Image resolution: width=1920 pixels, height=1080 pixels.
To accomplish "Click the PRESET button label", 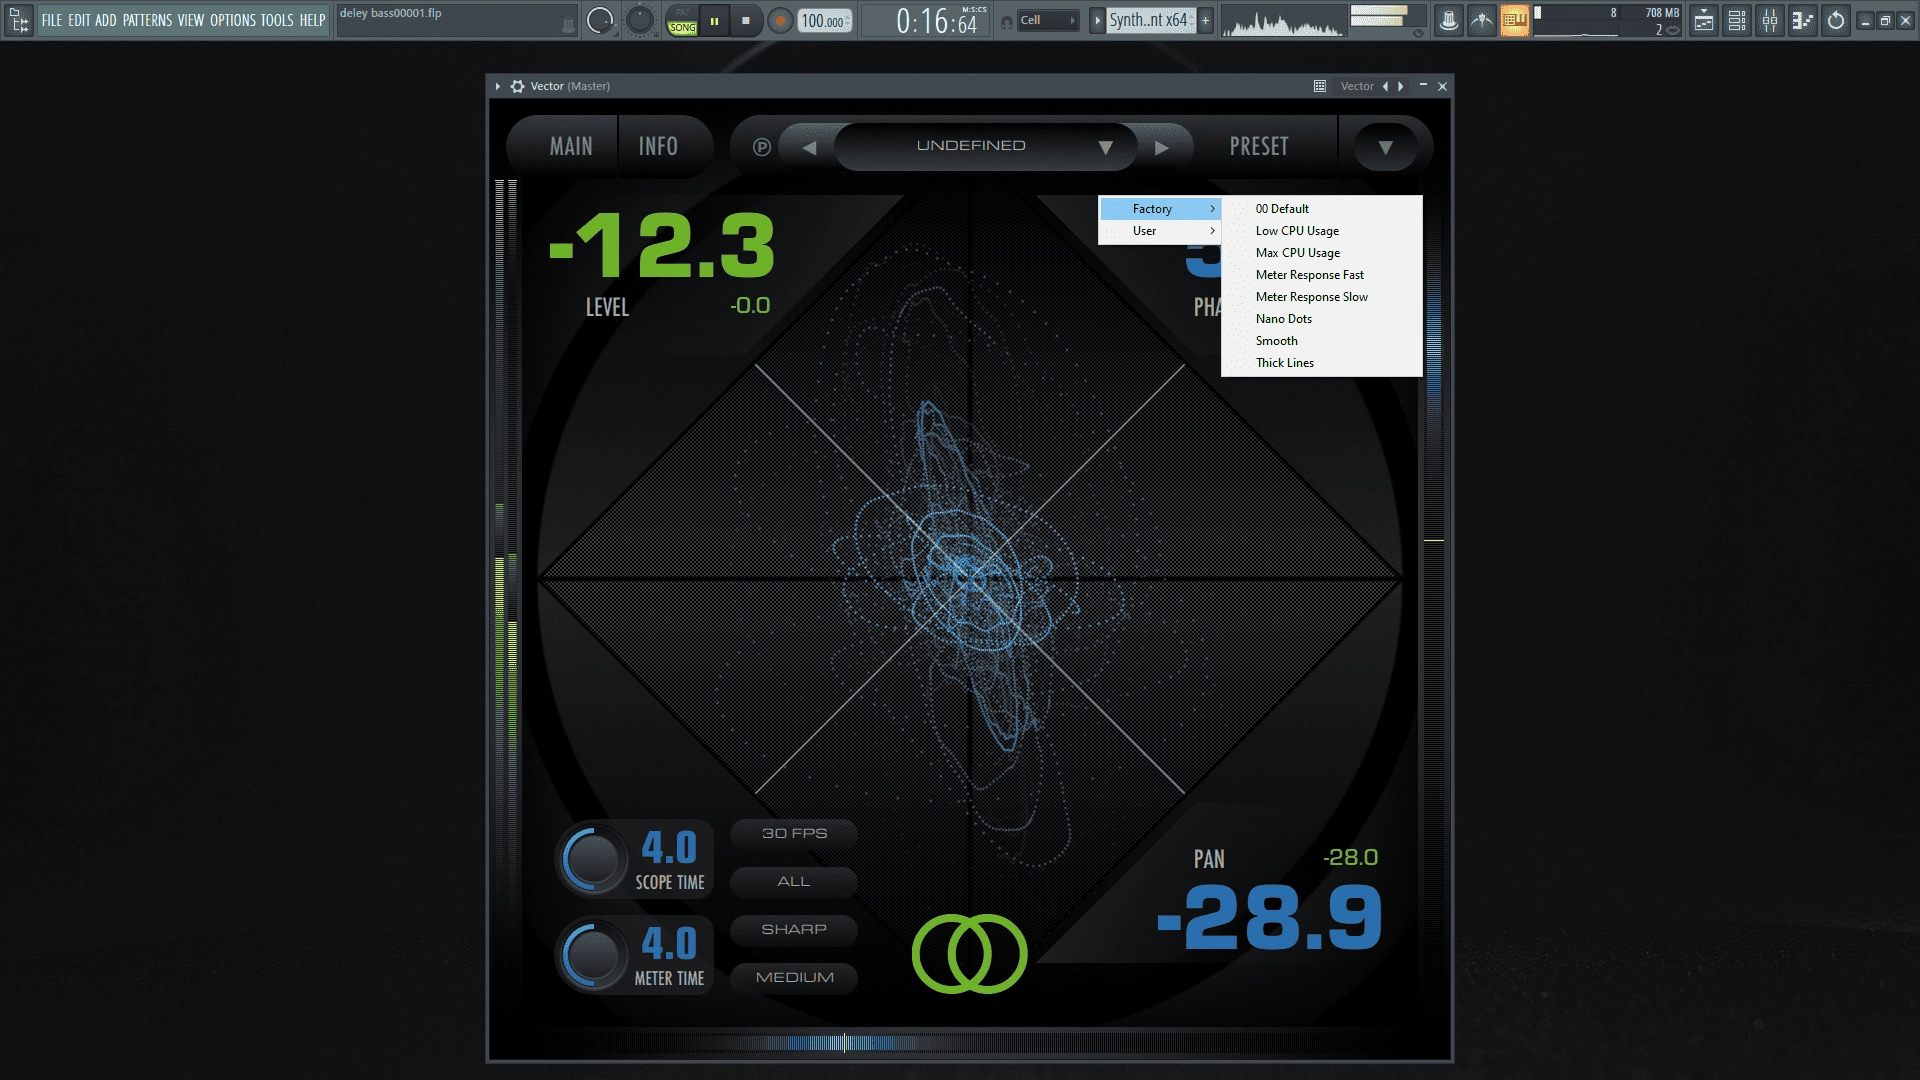I will coord(1259,147).
